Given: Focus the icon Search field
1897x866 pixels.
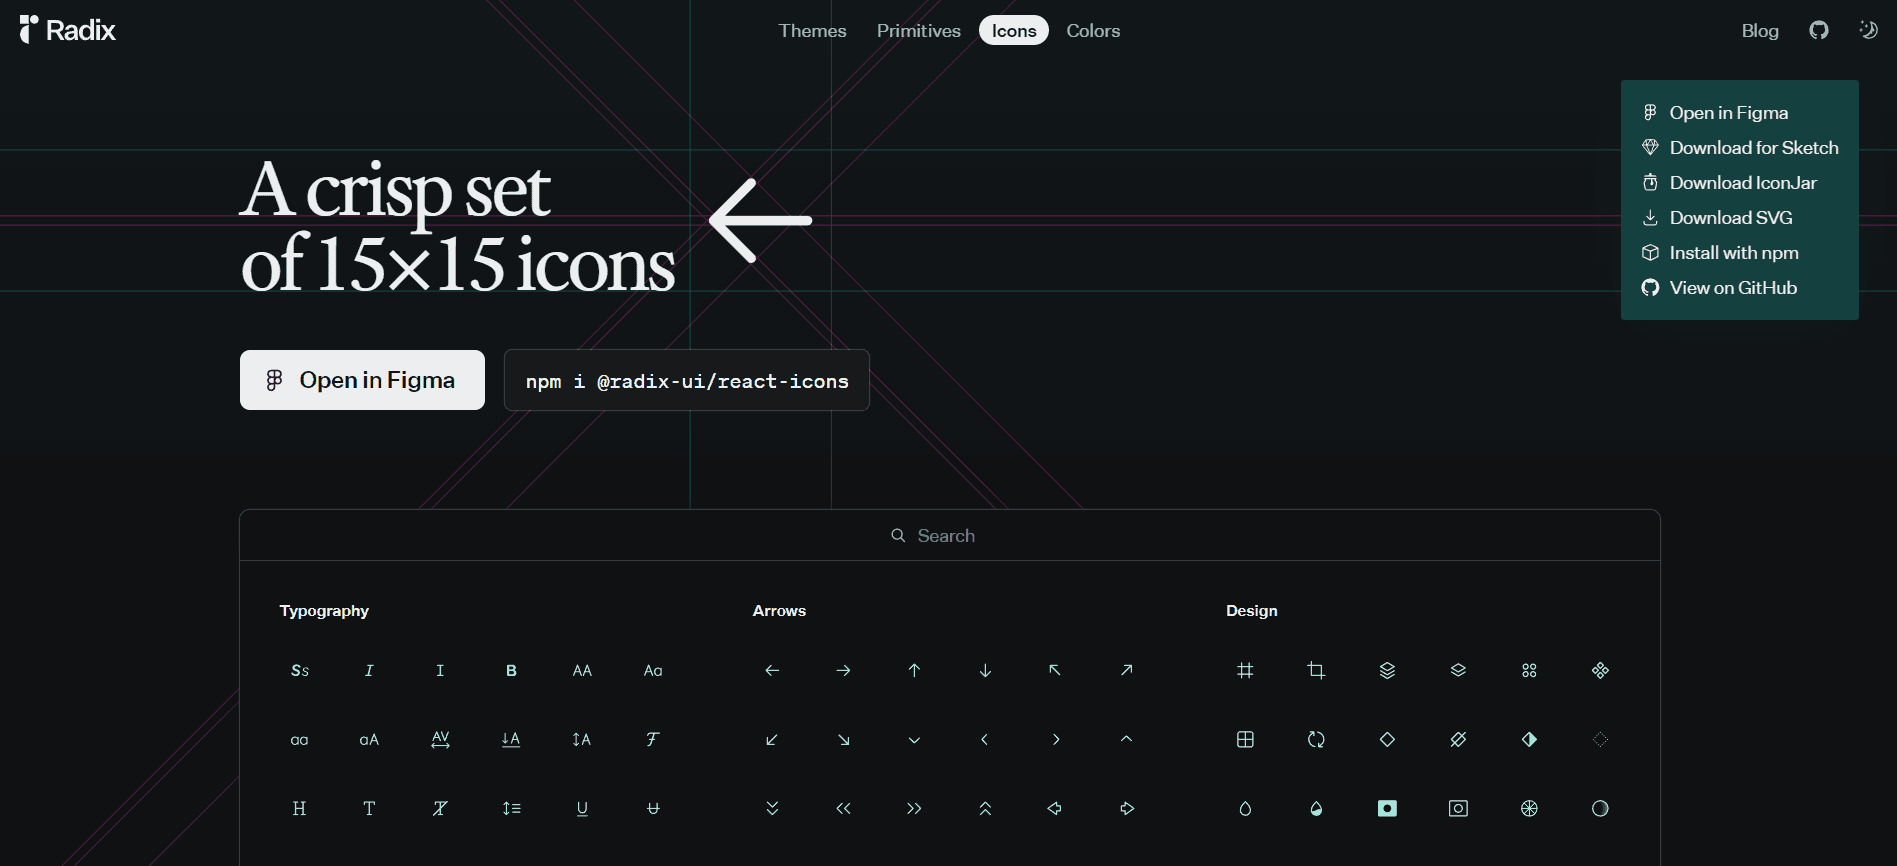Looking at the screenshot, I should pos(950,535).
